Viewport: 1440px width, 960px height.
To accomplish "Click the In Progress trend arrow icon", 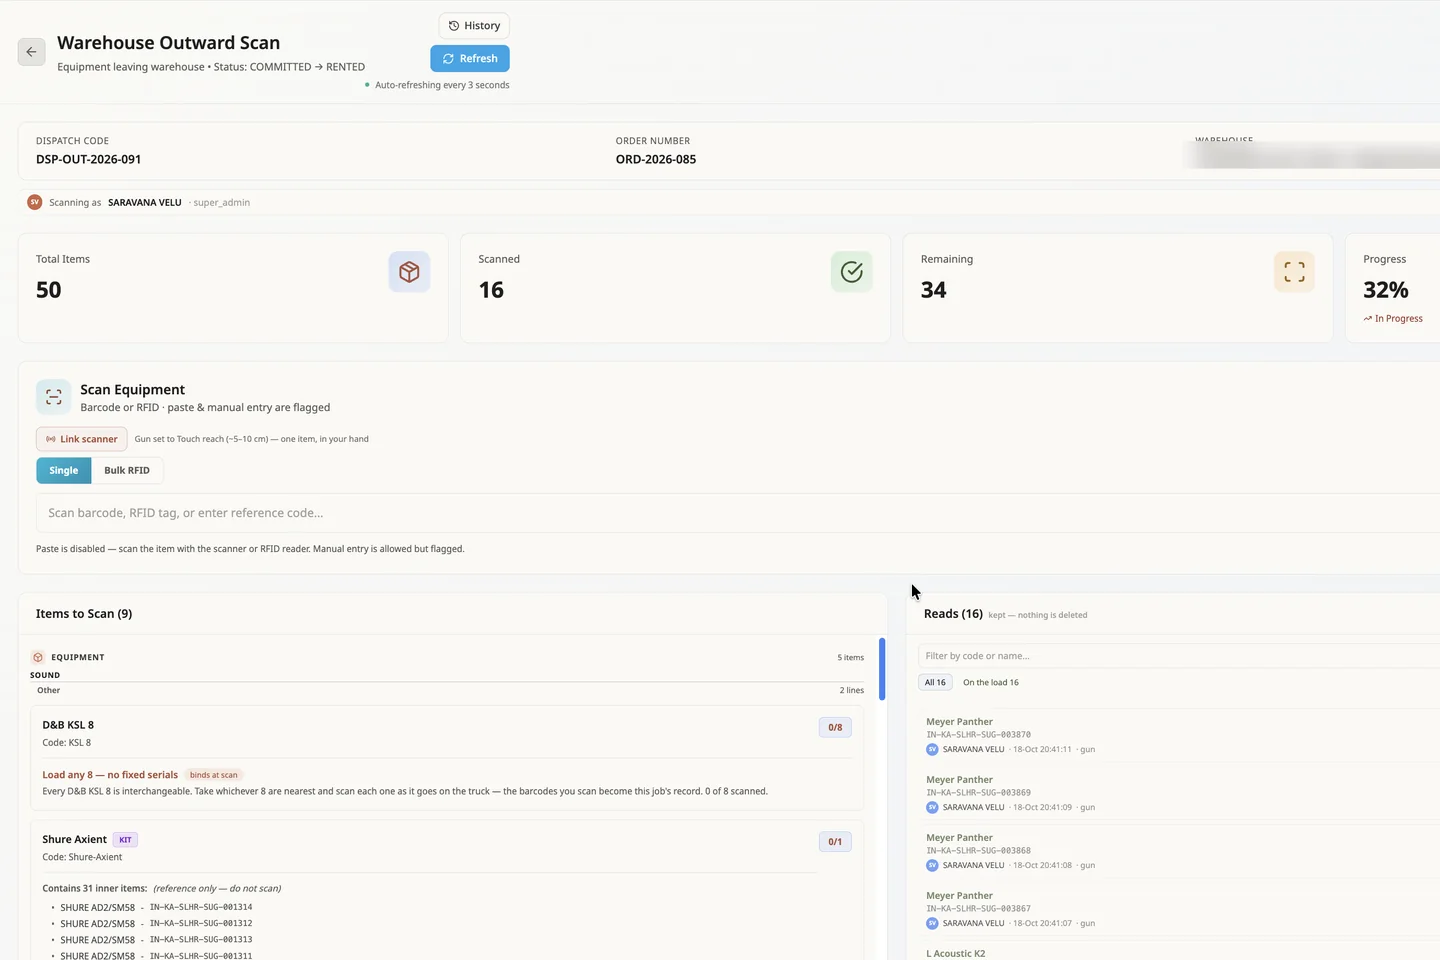I will [1367, 319].
